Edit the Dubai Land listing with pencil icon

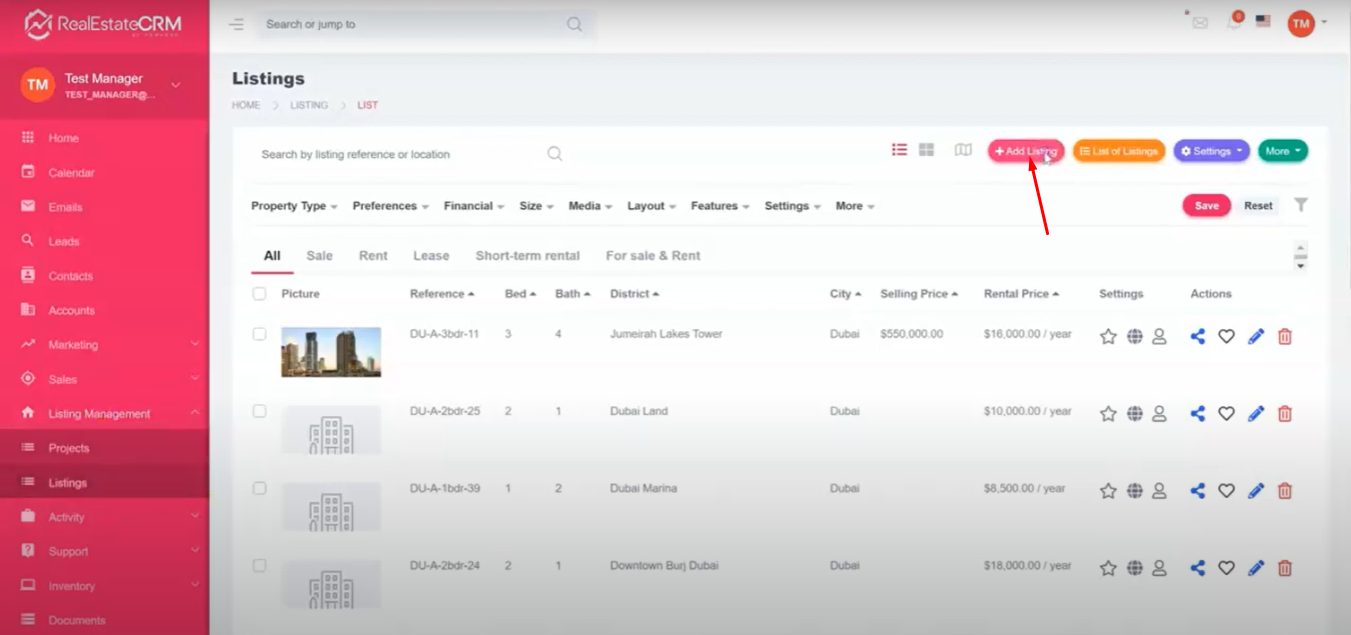click(1256, 414)
